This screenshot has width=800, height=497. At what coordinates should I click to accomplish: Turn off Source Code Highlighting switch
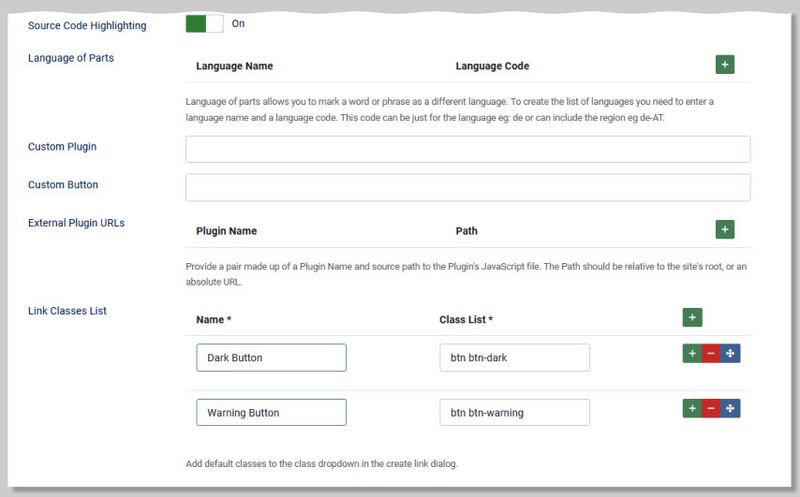point(203,24)
